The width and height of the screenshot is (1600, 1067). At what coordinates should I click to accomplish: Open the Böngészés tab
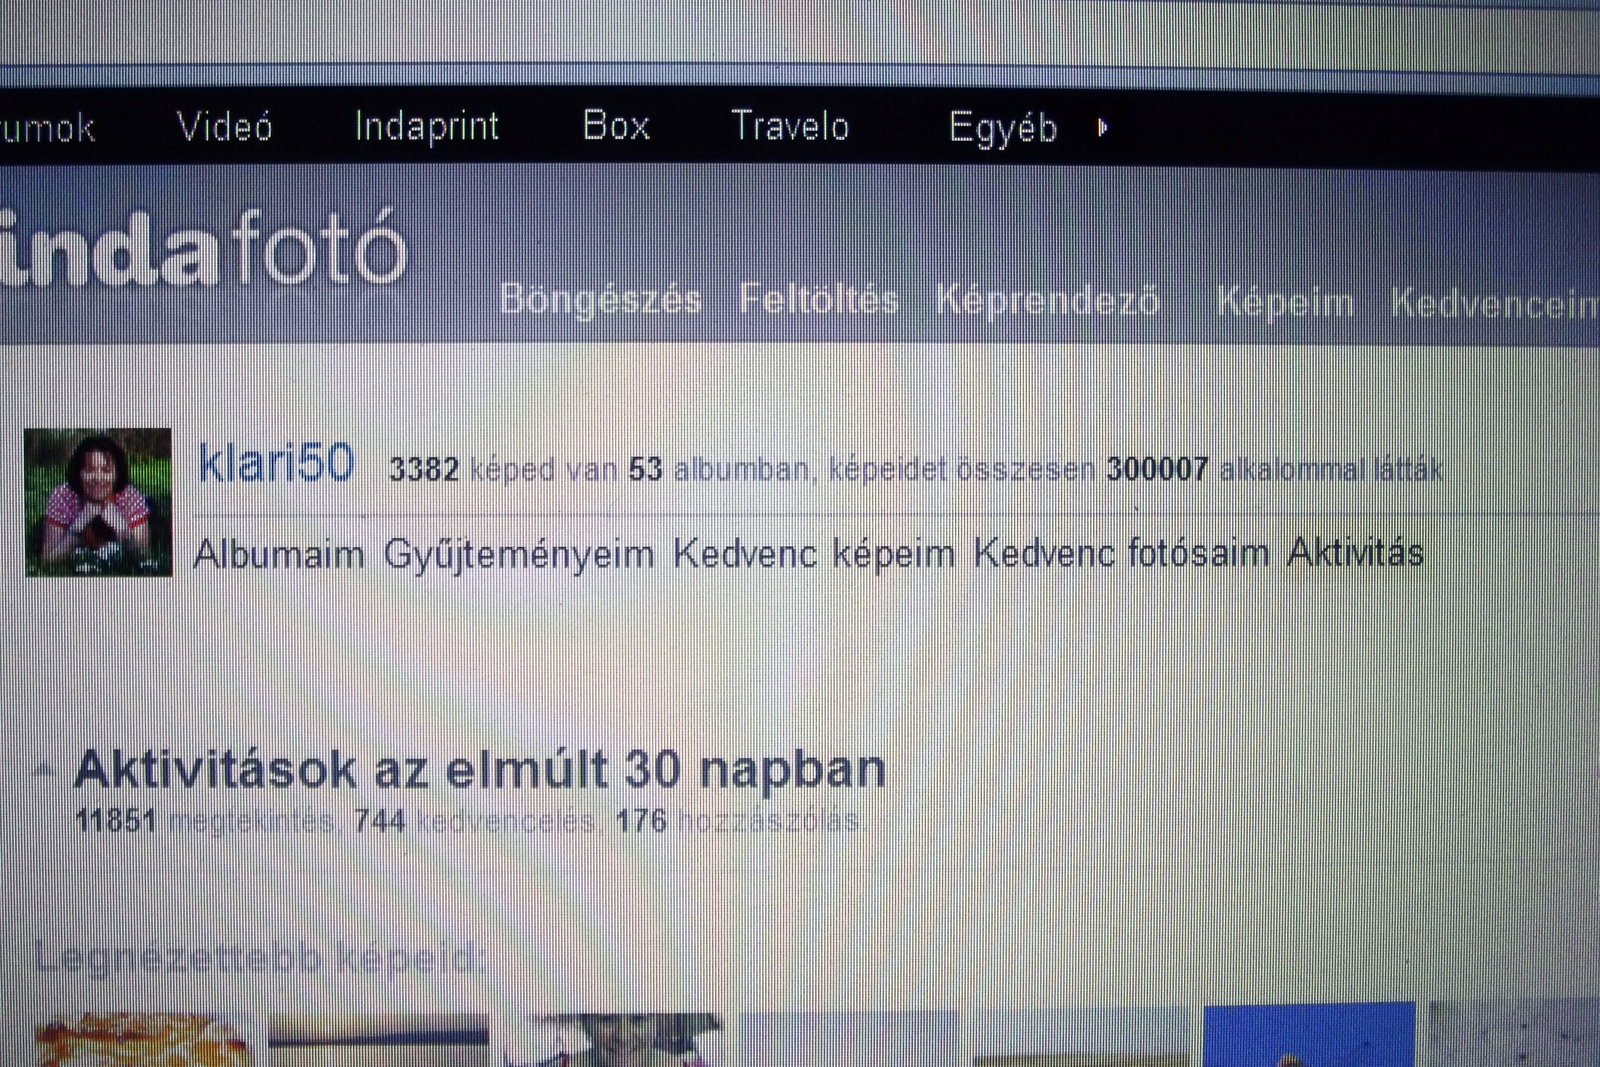coord(600,299)
